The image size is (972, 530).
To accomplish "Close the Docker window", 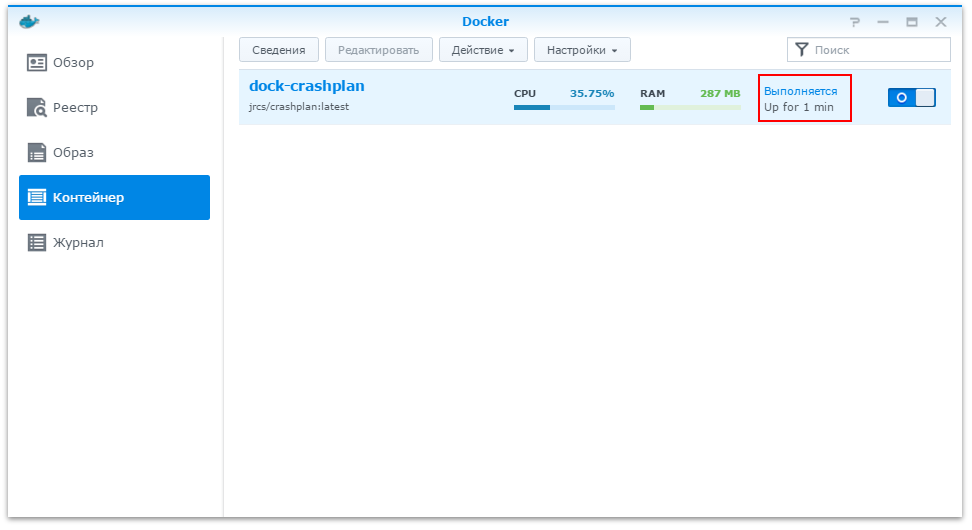I will click(x=941, y=22).
